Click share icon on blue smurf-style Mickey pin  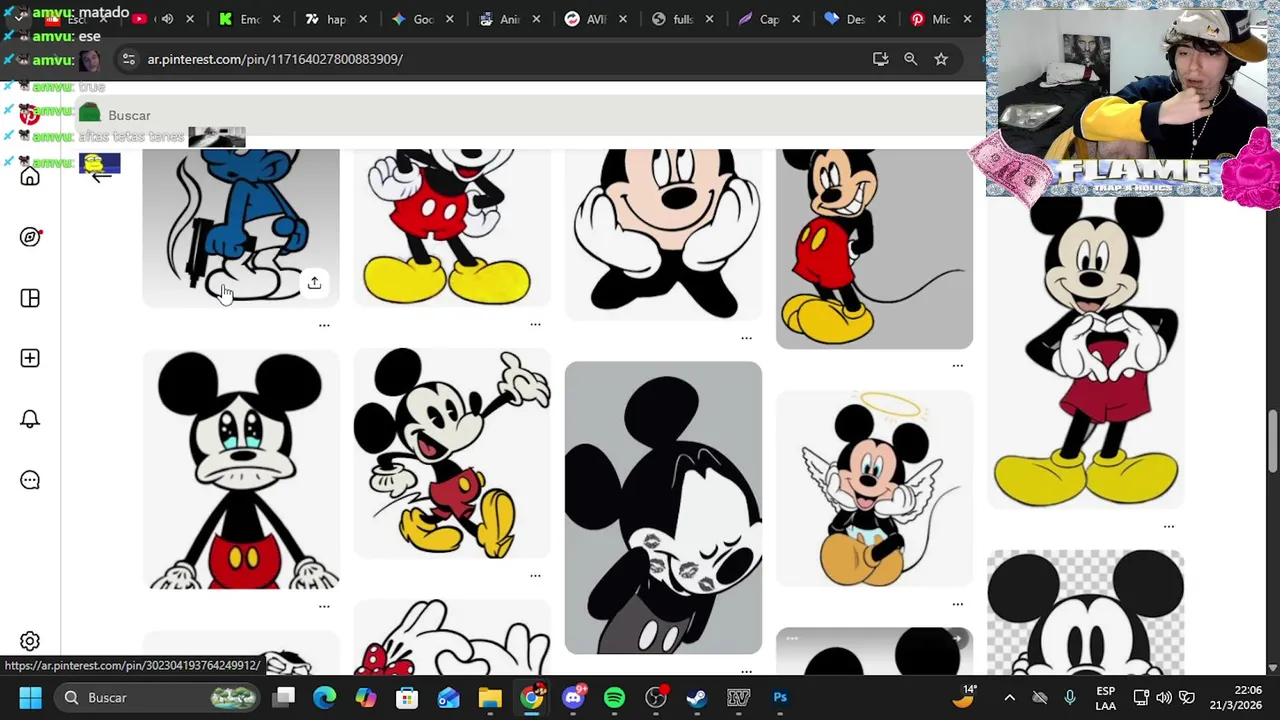pos(314,283)
